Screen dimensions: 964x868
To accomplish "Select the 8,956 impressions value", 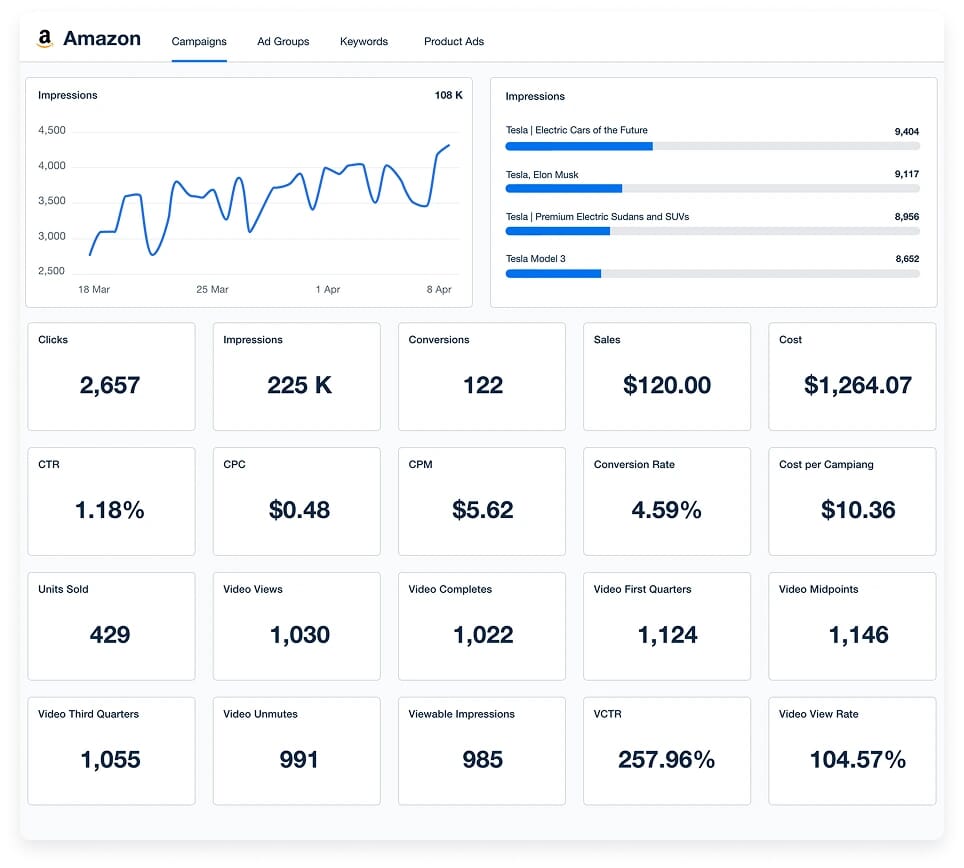I will point(906,216).
